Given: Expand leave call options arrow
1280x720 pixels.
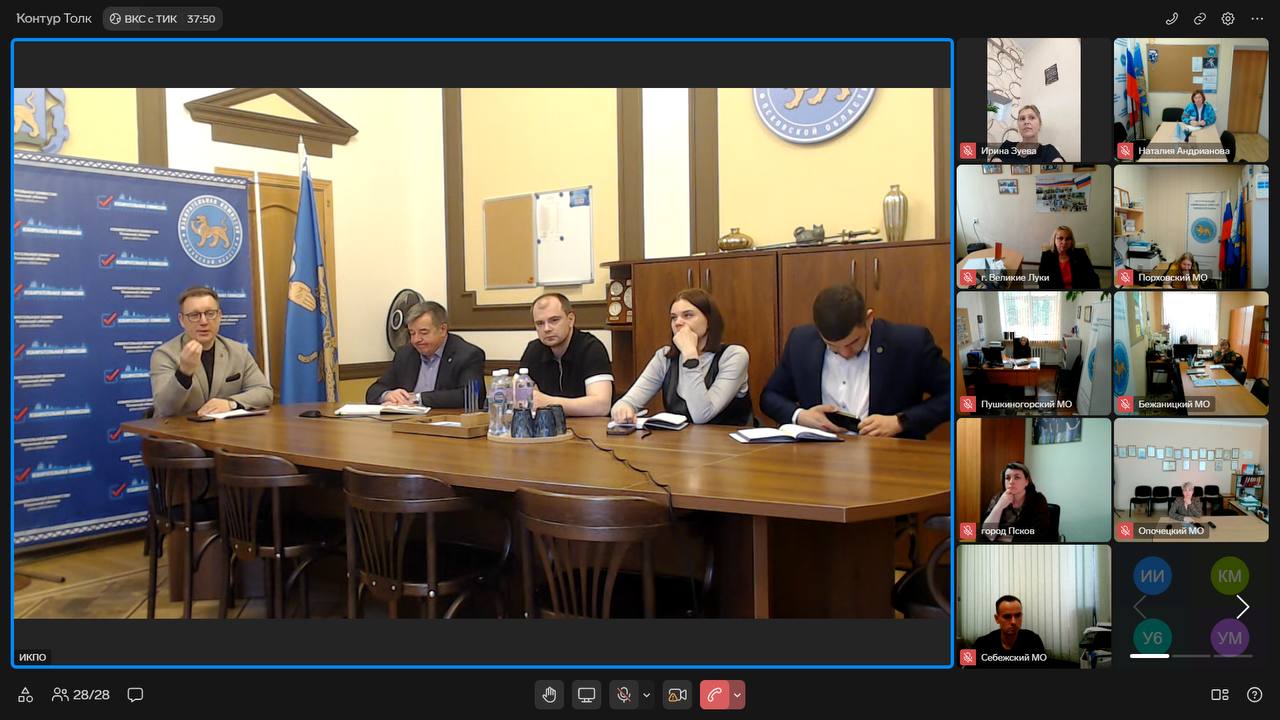Looking at the screenshot, I should tap(737, 695).
